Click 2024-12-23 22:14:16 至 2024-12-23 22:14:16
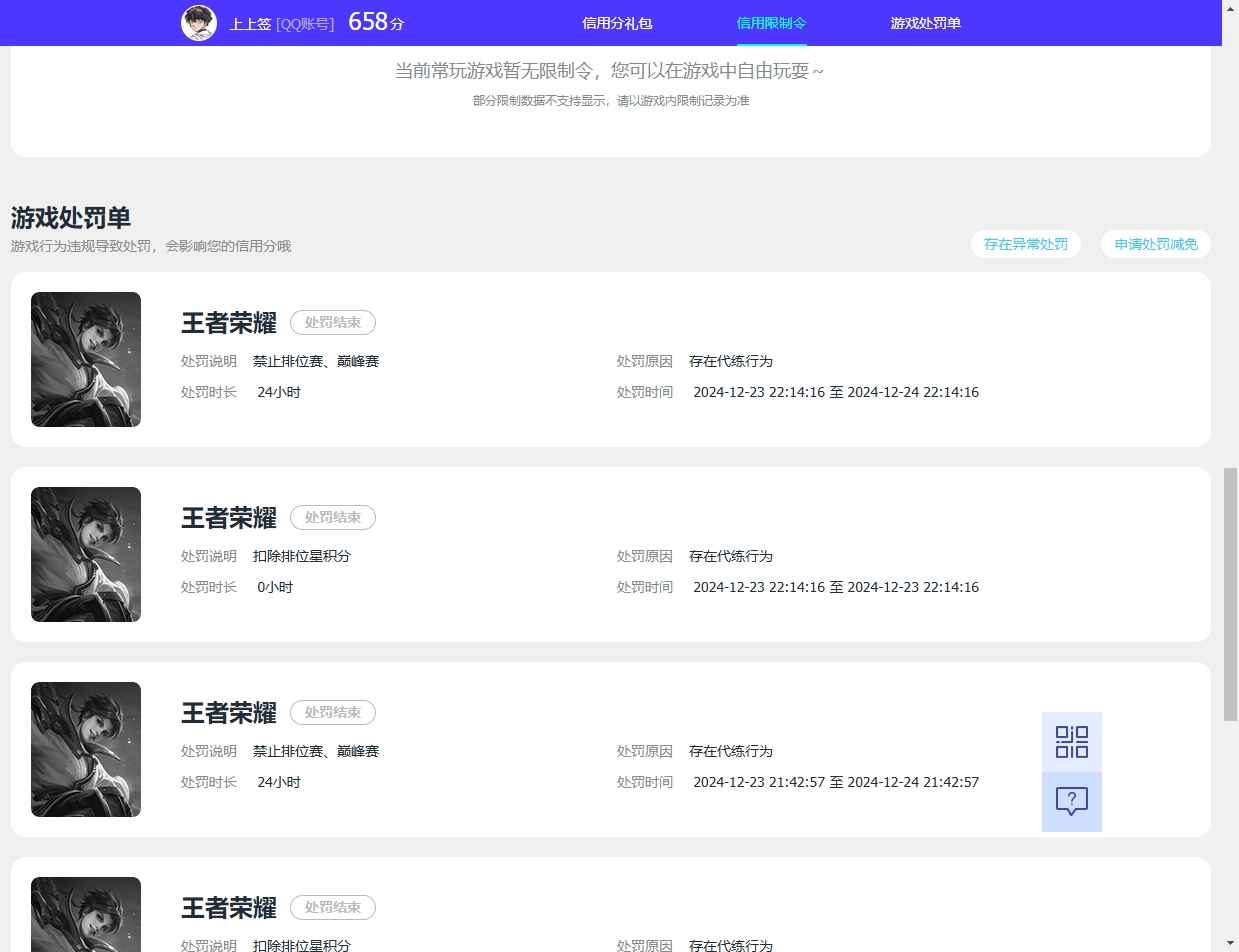This screenshot has width=1239, height=952. [x=836, y=587]
